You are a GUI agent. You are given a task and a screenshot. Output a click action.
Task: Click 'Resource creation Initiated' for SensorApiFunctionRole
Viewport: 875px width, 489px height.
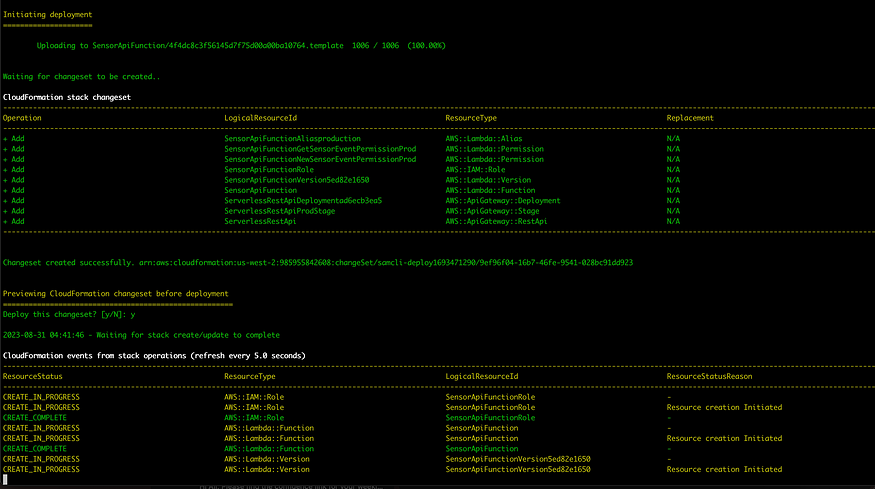[x=724, y=408]
